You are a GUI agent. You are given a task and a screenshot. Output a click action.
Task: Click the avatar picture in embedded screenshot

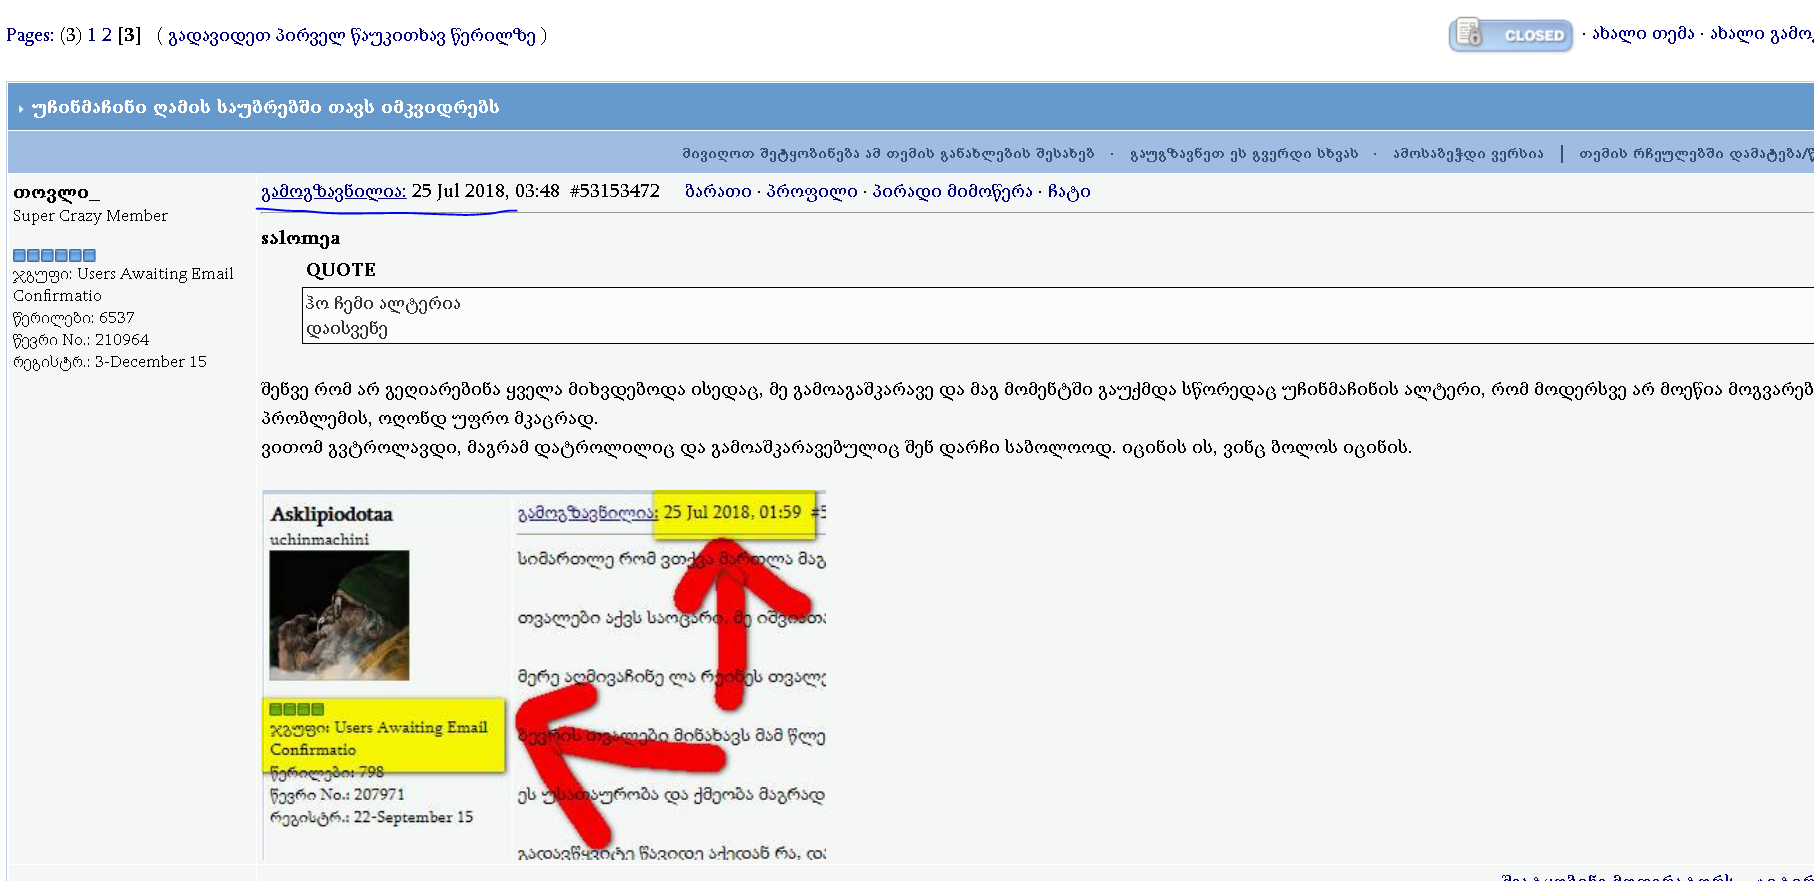(339, 615)
